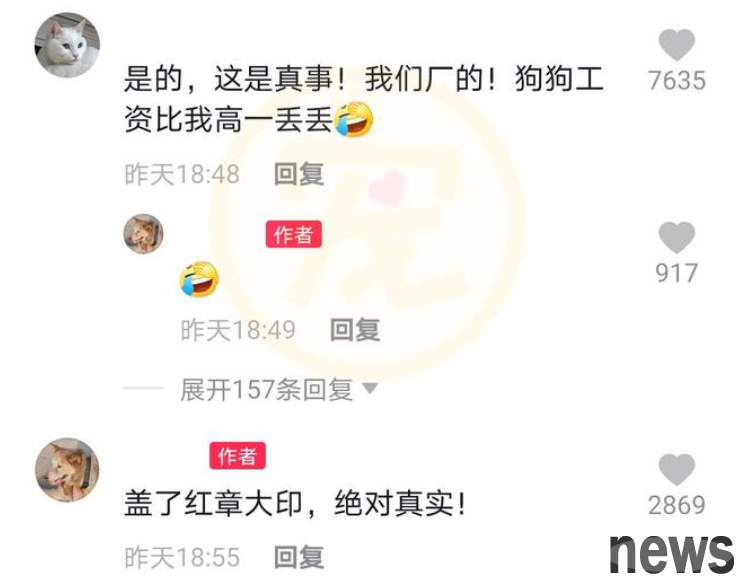This screenshot has height=579, width=742.
Task: Click the 2869 like count
Action: pos(677,505)
